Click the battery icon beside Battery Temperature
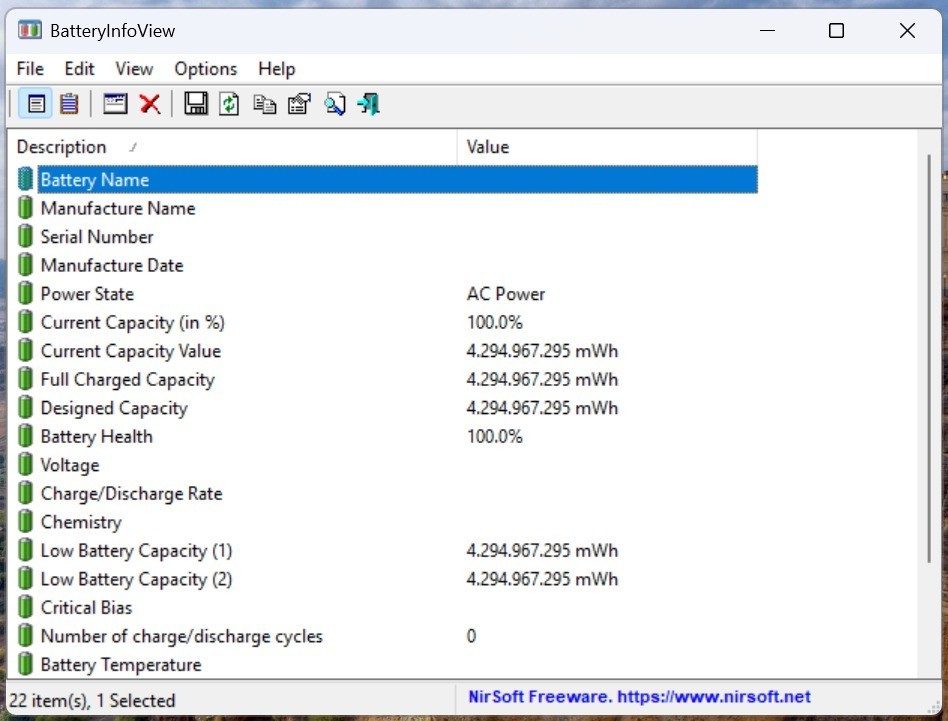The image size is (948, 721). pyautogui.click(x=25, y=664)
